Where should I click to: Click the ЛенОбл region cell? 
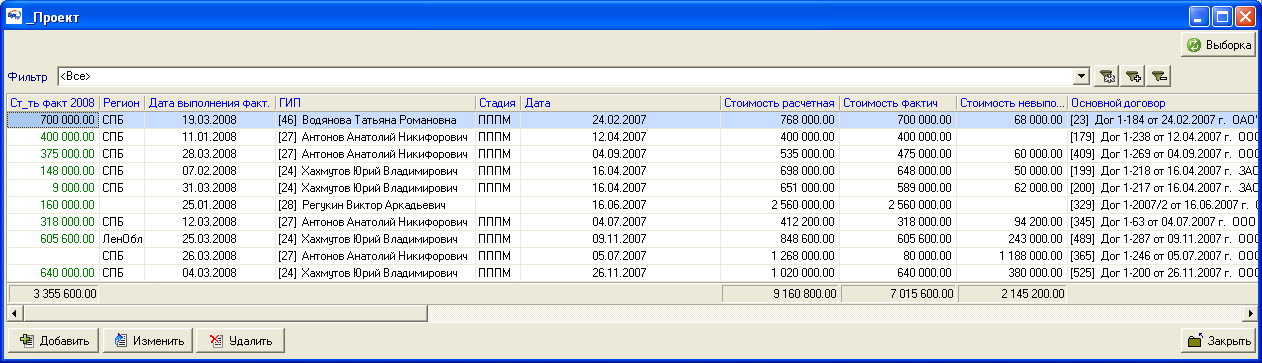122,239
